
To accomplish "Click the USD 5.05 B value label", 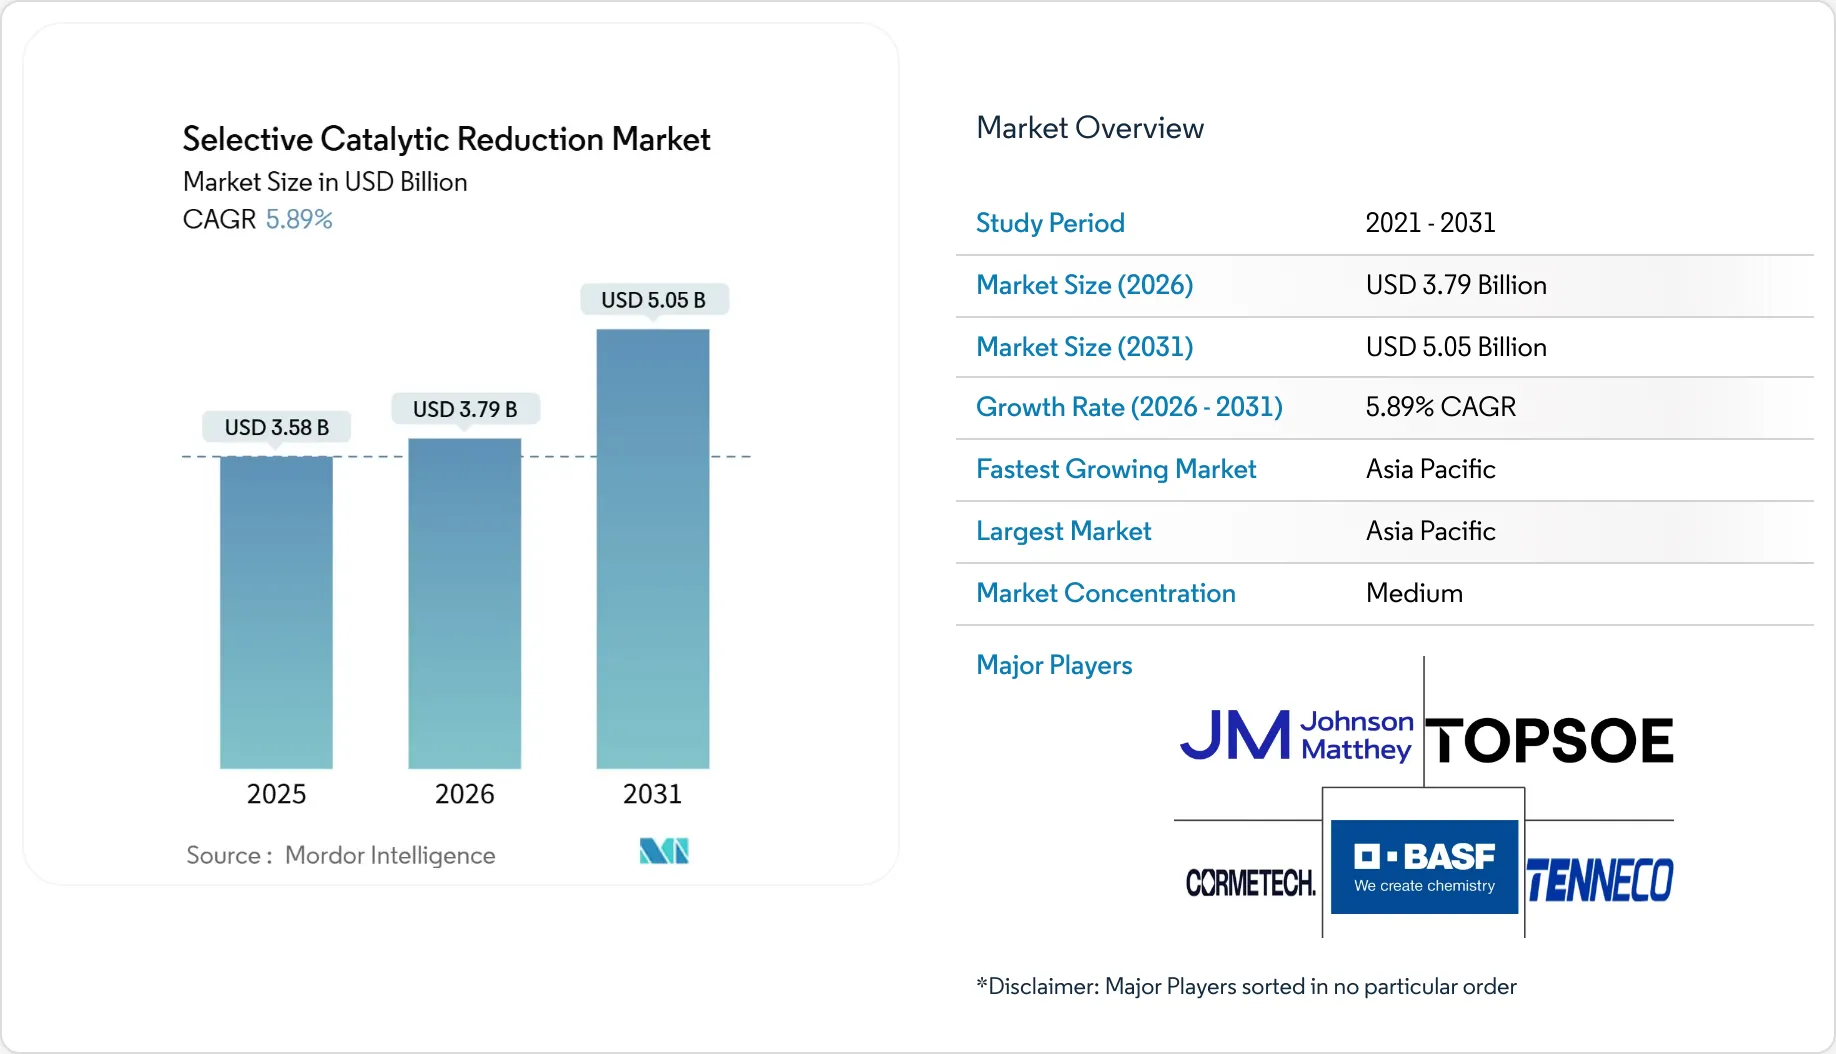I will (654, 300).
